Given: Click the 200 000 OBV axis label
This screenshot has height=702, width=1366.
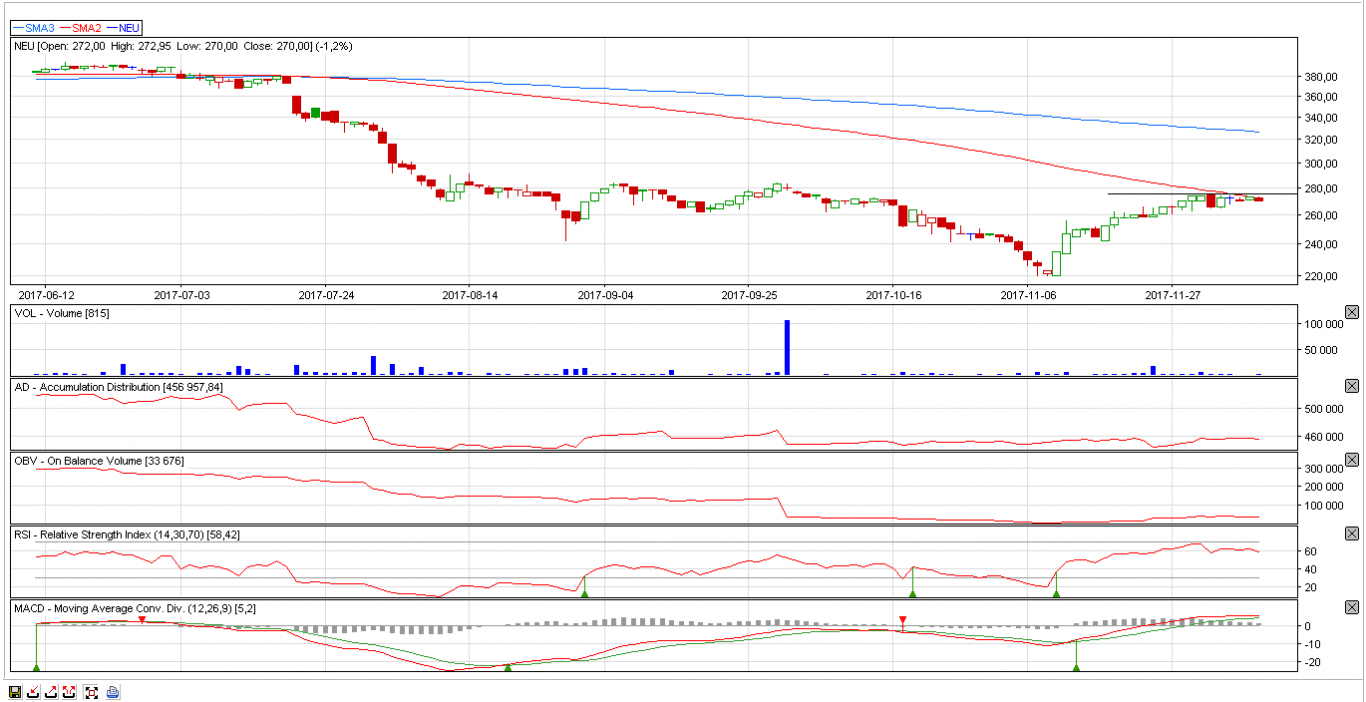Looking at the screenshot, I should coord(1323,487).
